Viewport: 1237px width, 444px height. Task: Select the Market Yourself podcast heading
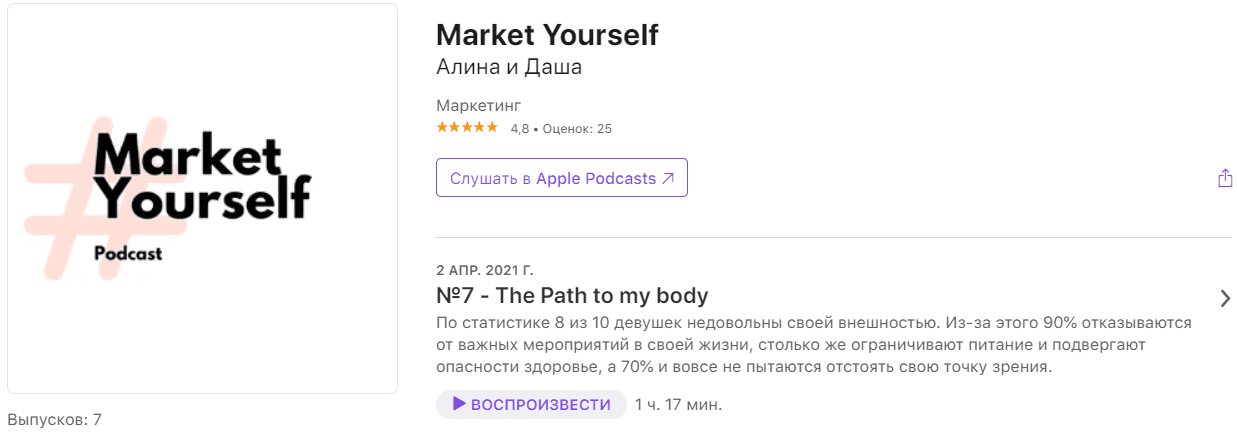(x=547, y=35)
